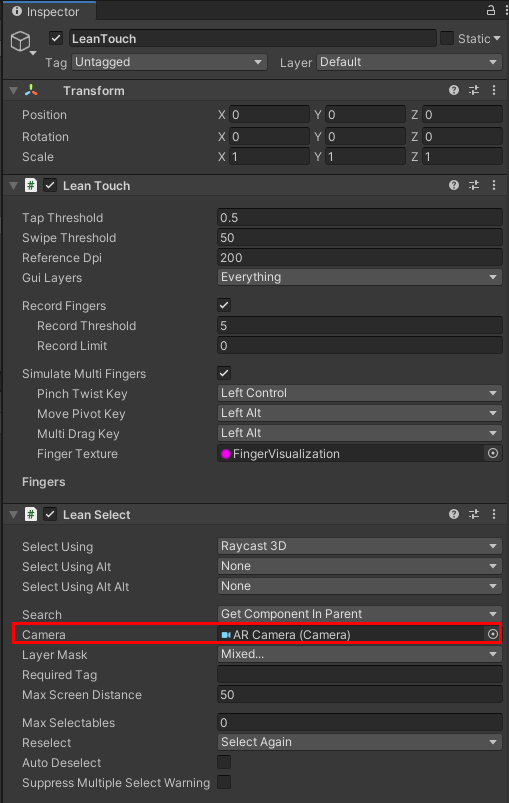Click Finger Texture object picker circle
509x803 pixels.
(x=493, y=453)
